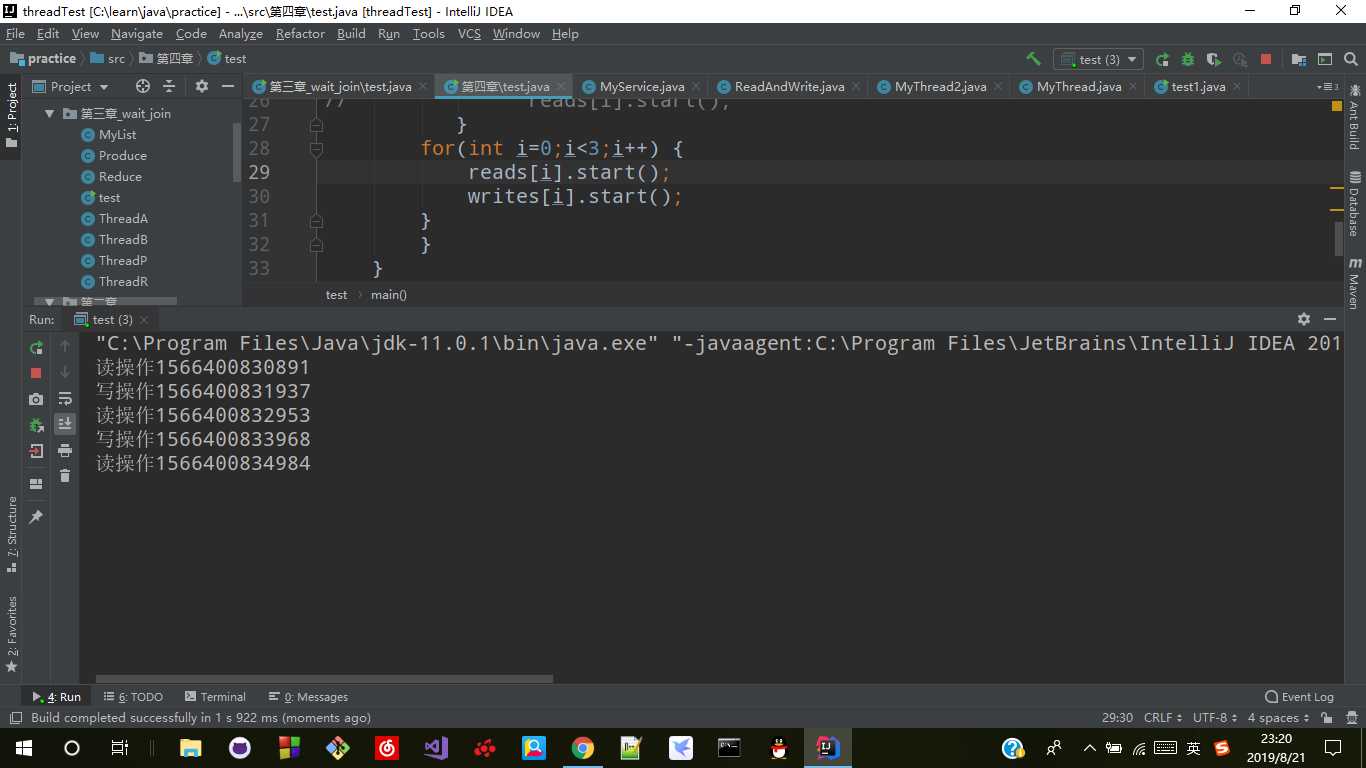The image size is (1366, 768).
Task: Open the Maven side panel
Action: [1354, 283]
